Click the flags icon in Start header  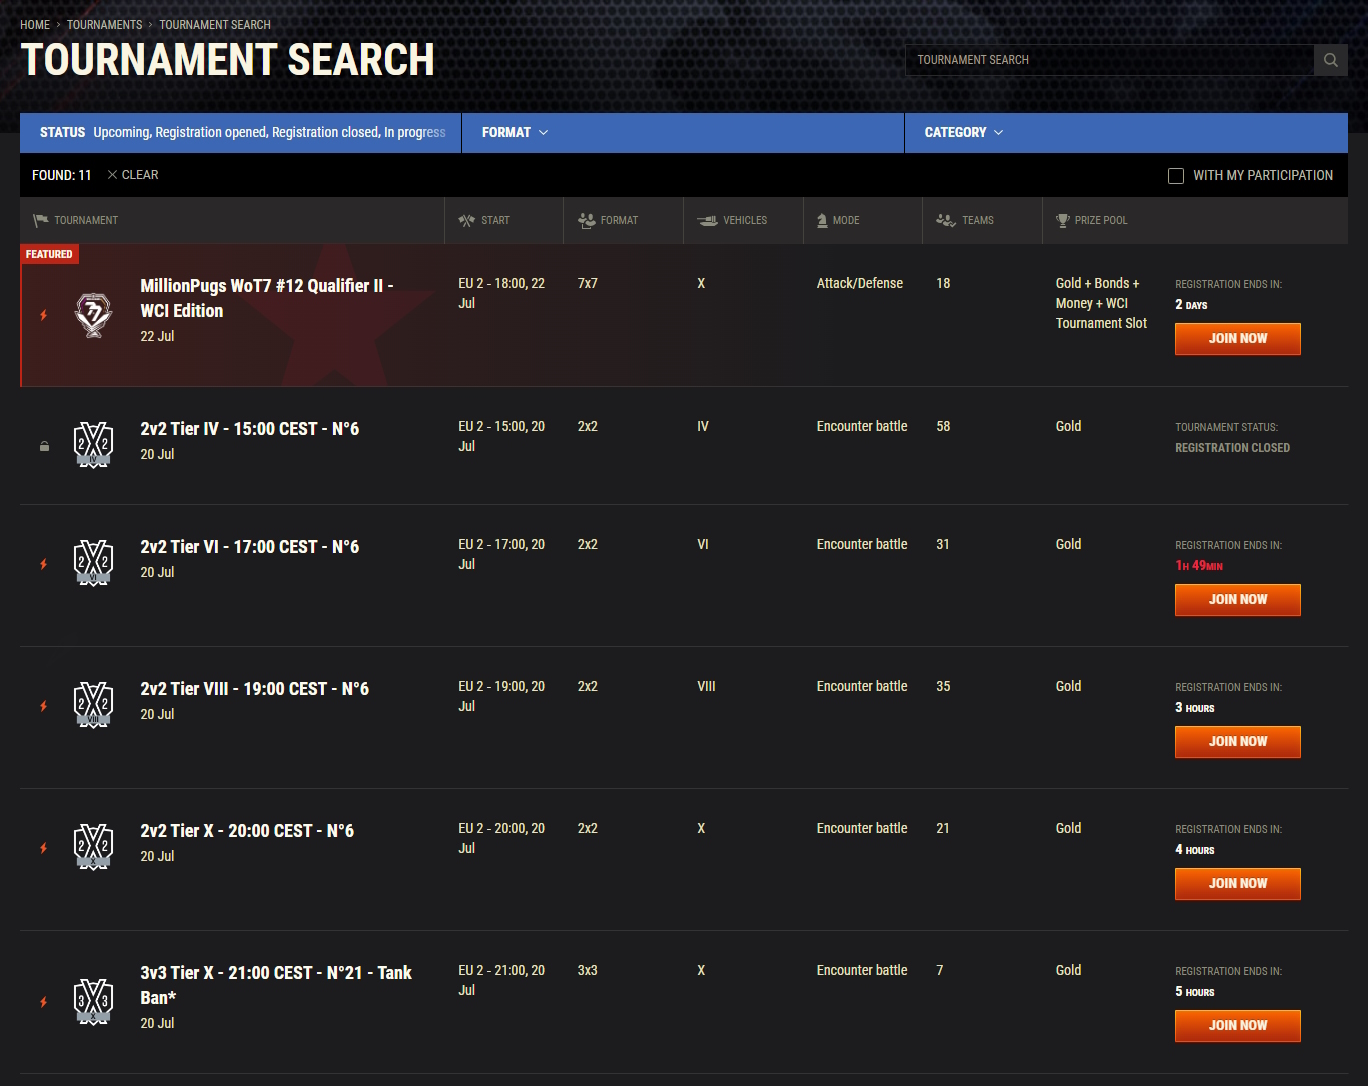(x=467, y=220)
